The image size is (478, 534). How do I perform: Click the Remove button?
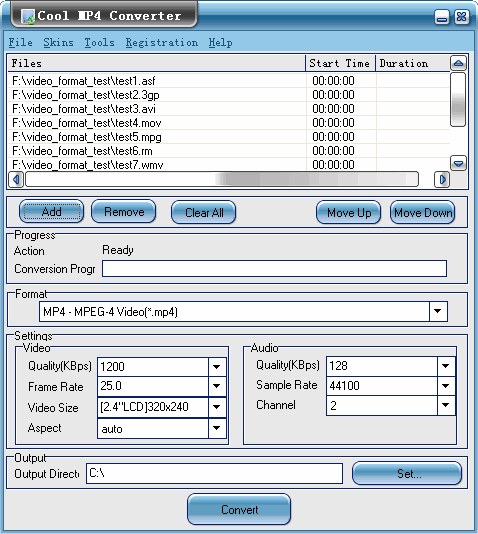point(124,211)
